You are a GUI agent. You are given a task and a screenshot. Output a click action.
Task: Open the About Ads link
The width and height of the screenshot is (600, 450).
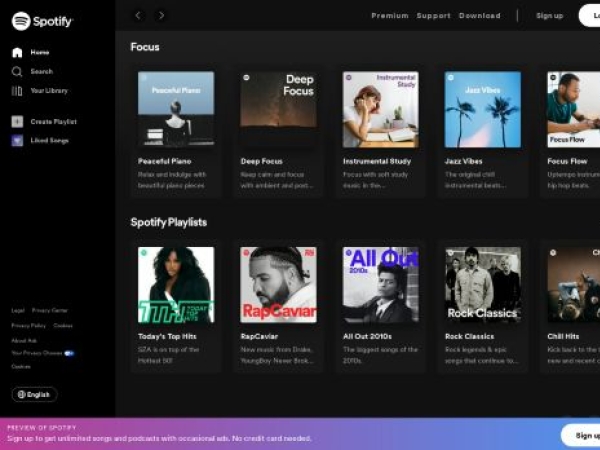tap(24, 341)
